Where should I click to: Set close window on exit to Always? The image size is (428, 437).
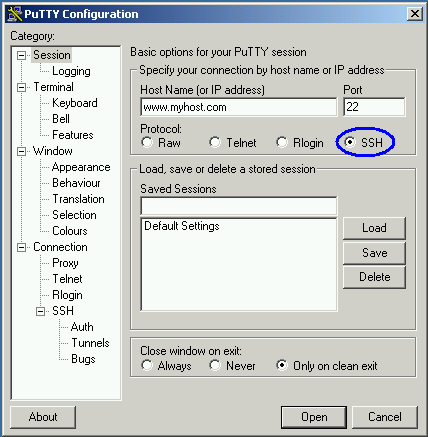(x=147, y=365)
